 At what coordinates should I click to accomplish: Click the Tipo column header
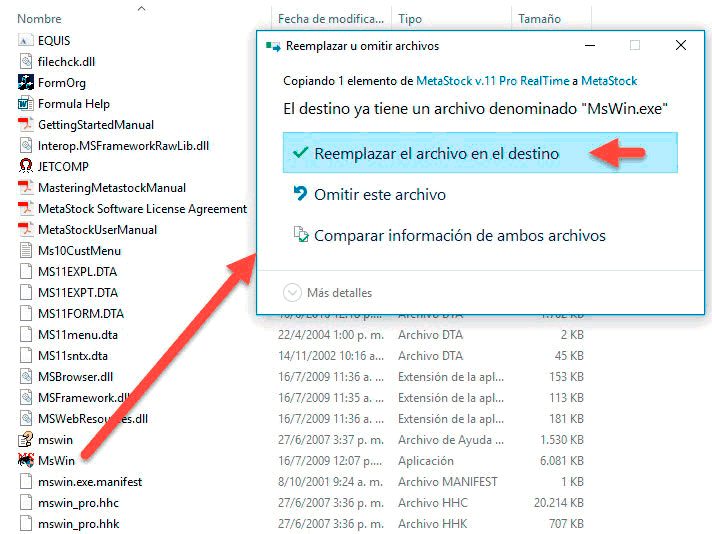click(410, 19)
